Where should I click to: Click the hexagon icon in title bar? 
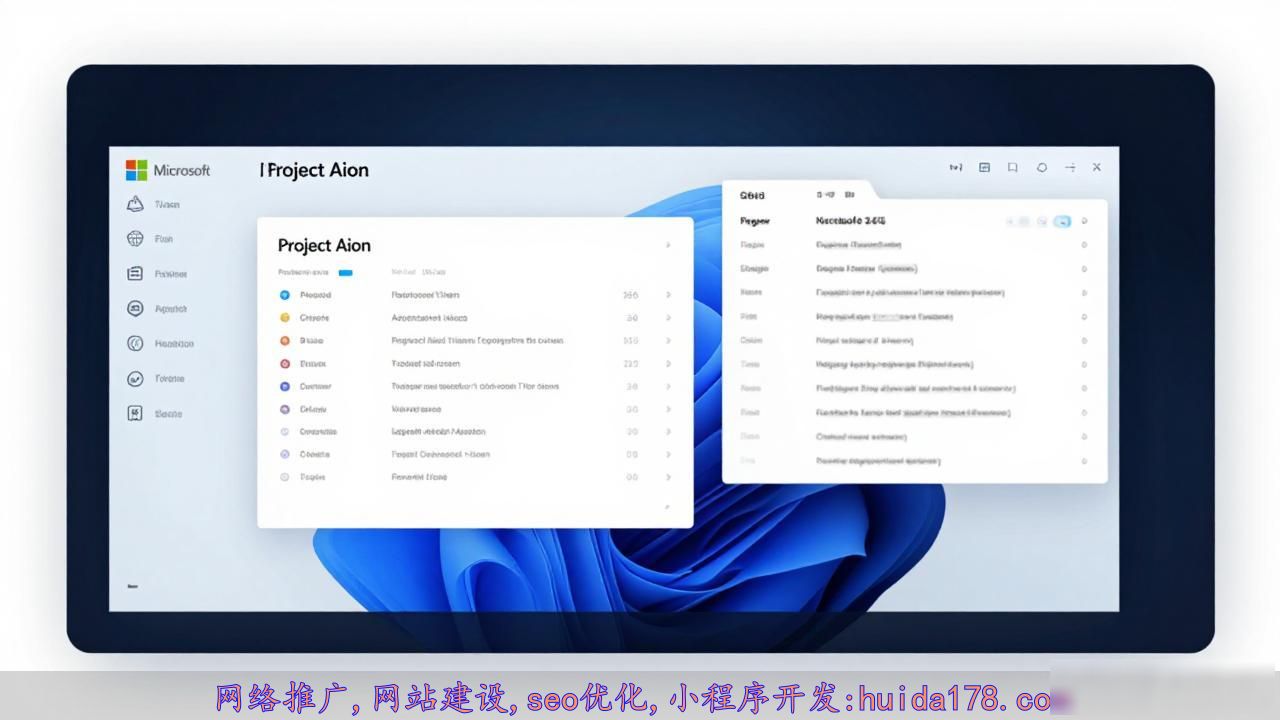pos(1042,168)
